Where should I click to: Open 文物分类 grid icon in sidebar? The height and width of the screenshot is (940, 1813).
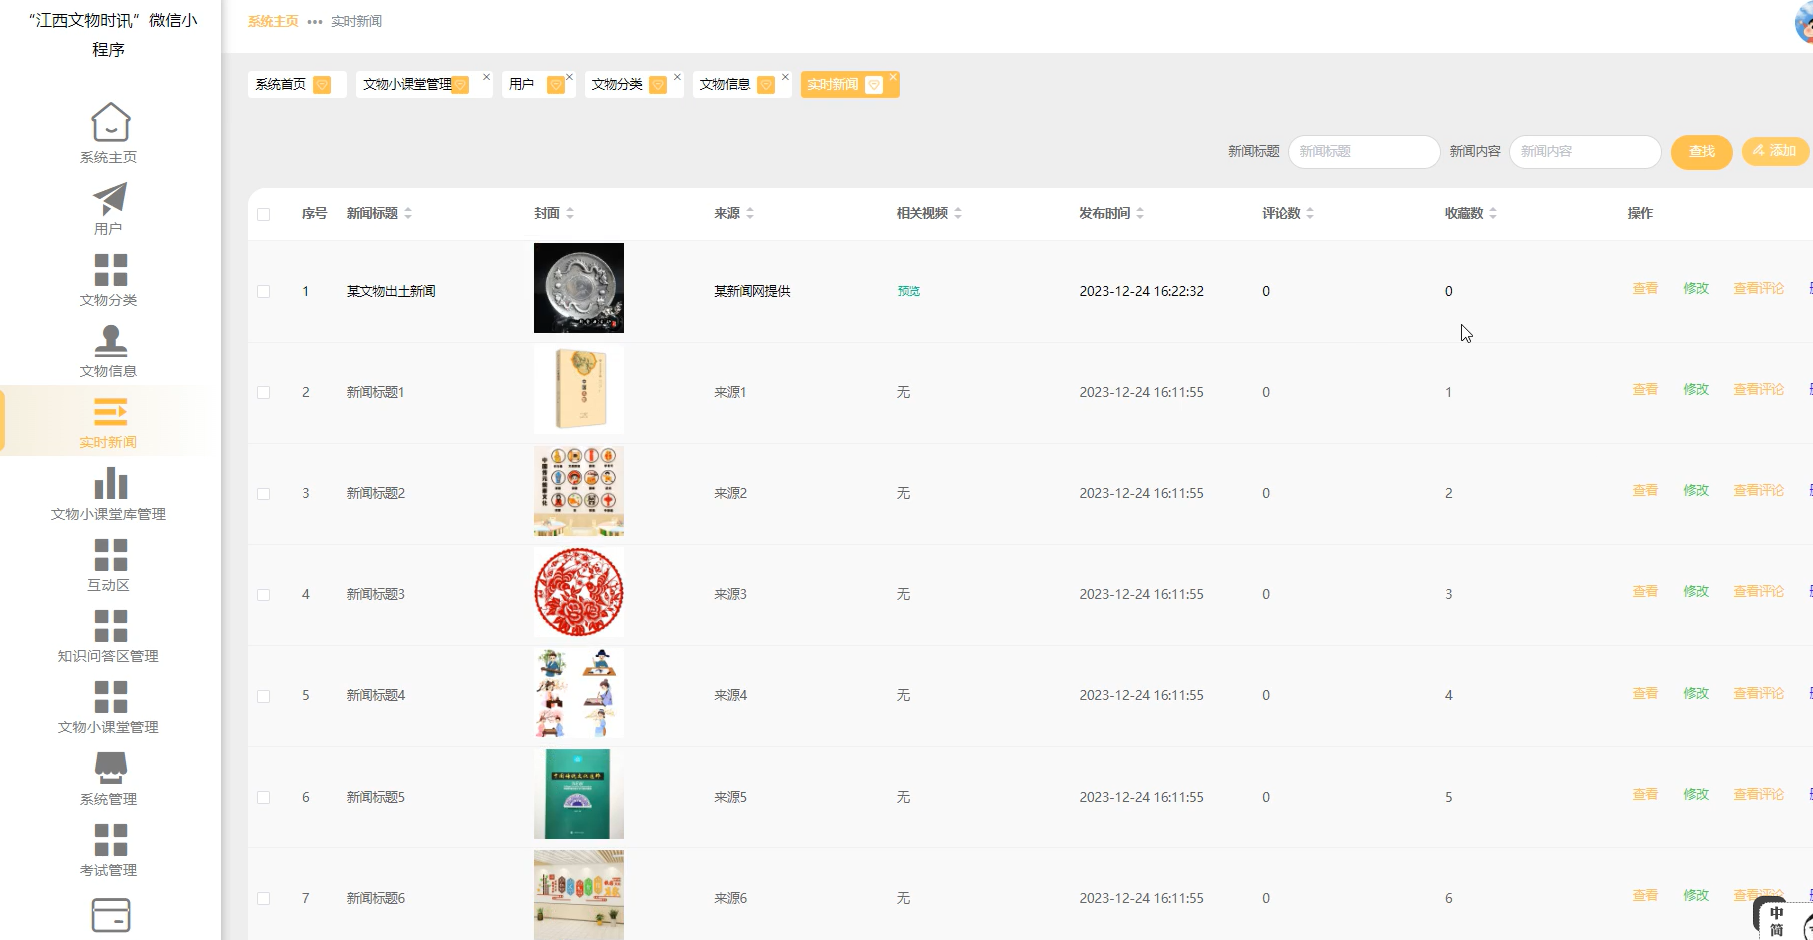(109, 268)
